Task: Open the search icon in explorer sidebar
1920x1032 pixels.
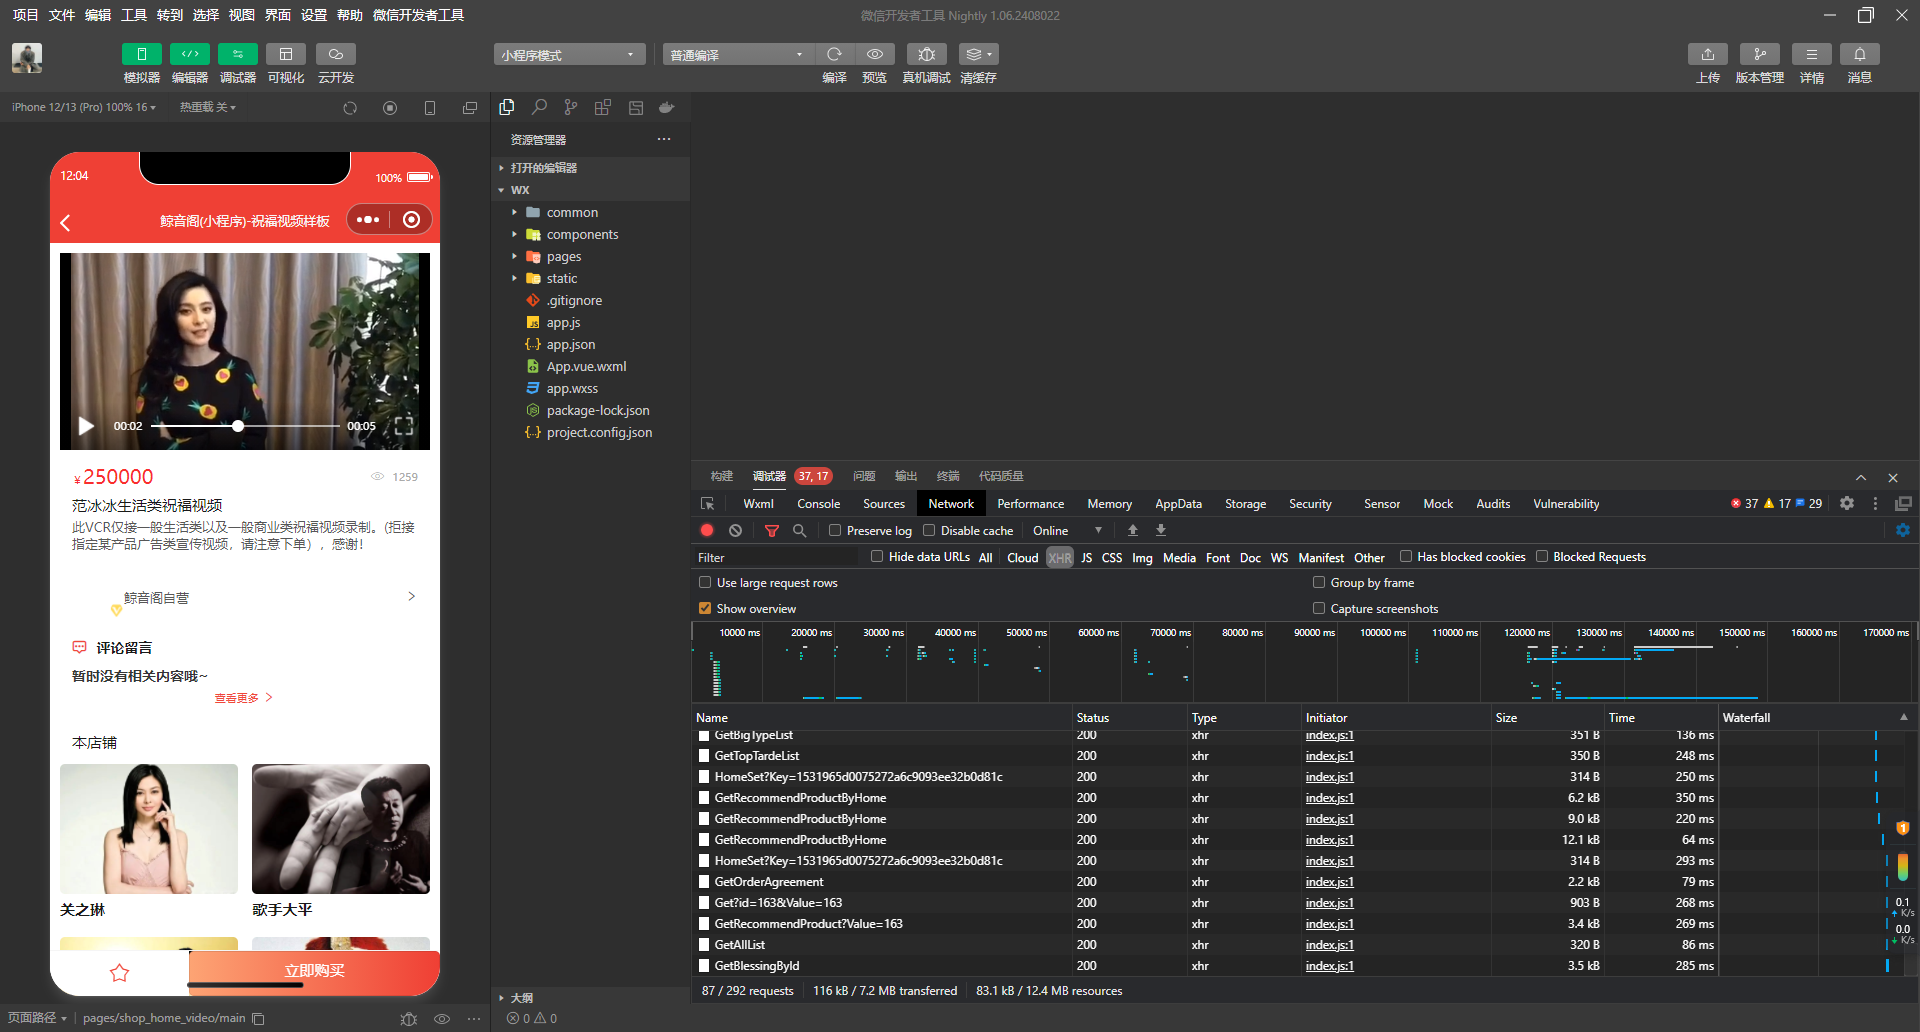Action: pyautogui.click(x=539, y=107)
